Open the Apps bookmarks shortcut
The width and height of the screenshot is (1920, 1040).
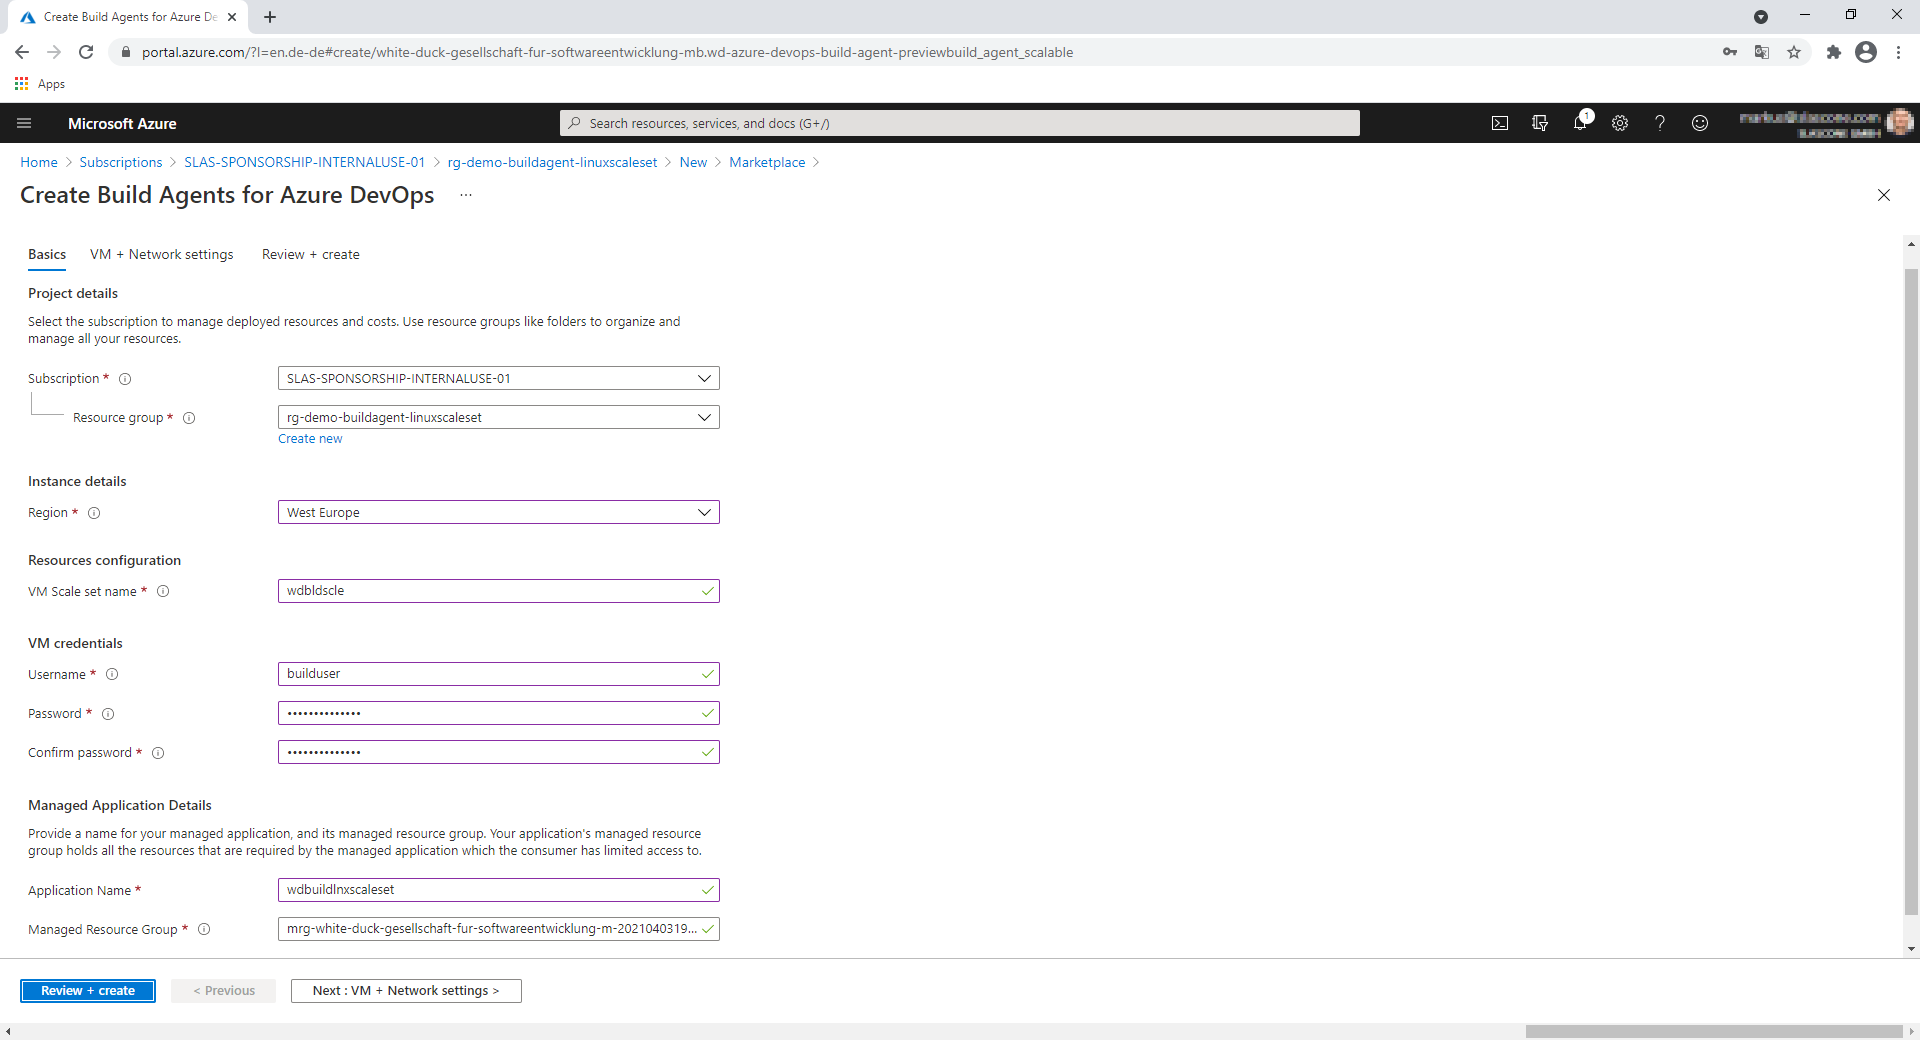(40, 84)
